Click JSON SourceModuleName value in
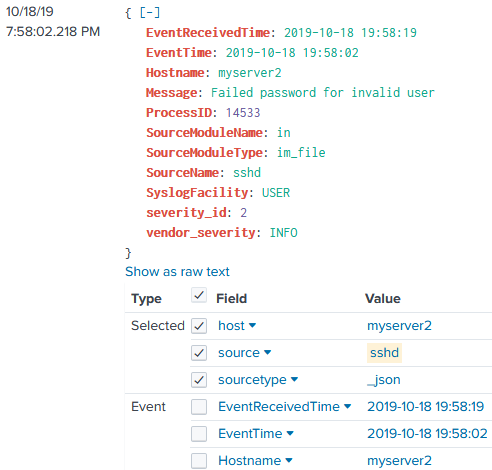 [x=284, y=133]
